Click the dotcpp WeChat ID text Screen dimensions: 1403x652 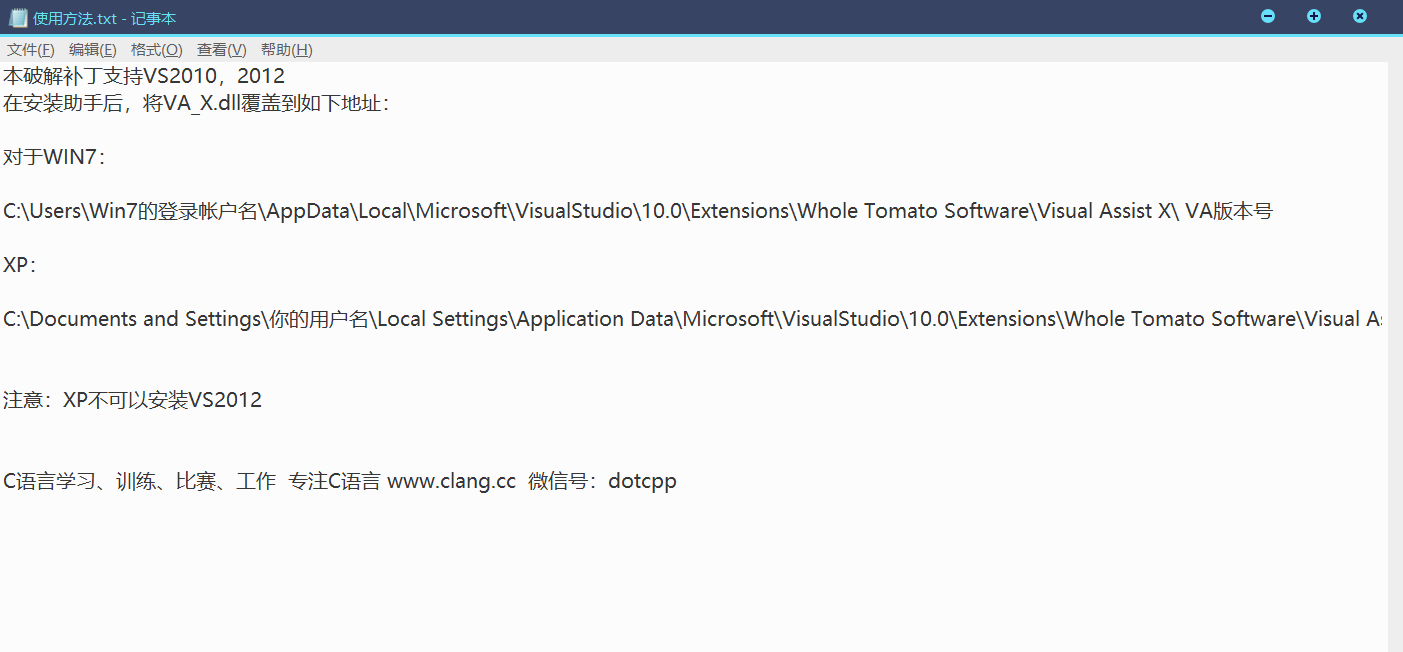642,481
